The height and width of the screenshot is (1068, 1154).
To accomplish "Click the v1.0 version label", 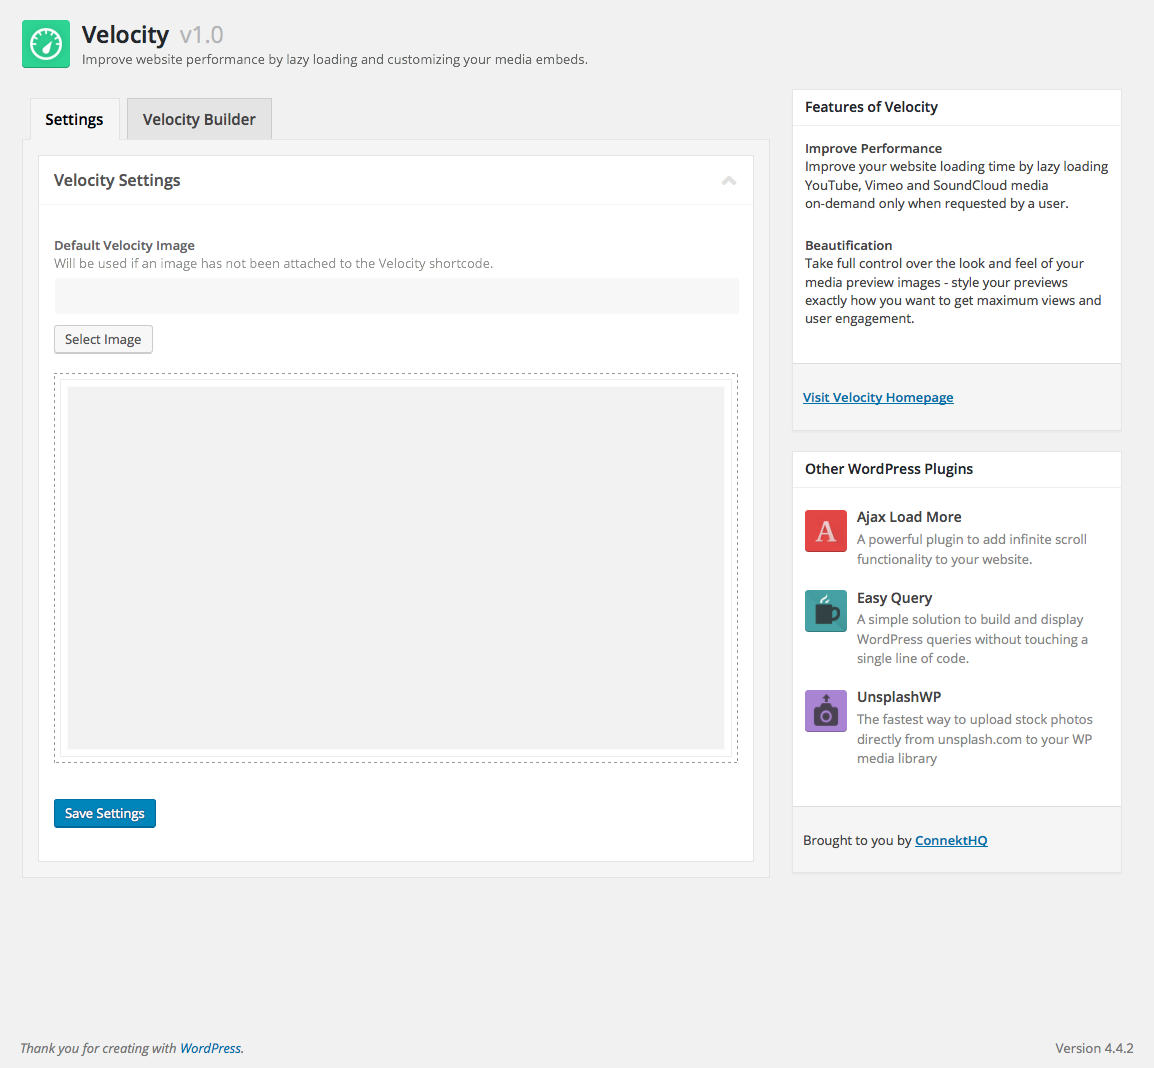I will (x=202, y=35).
